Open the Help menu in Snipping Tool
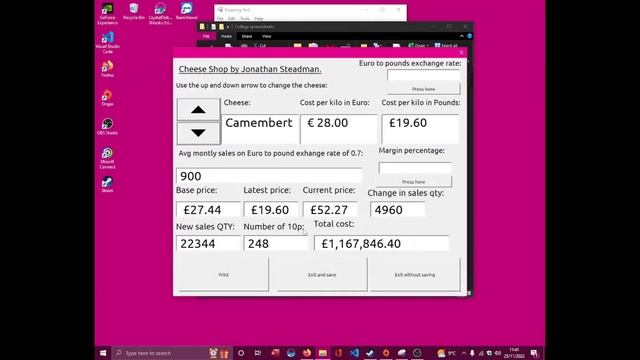The height and width of the screenshot is (360, 640). 259,19
